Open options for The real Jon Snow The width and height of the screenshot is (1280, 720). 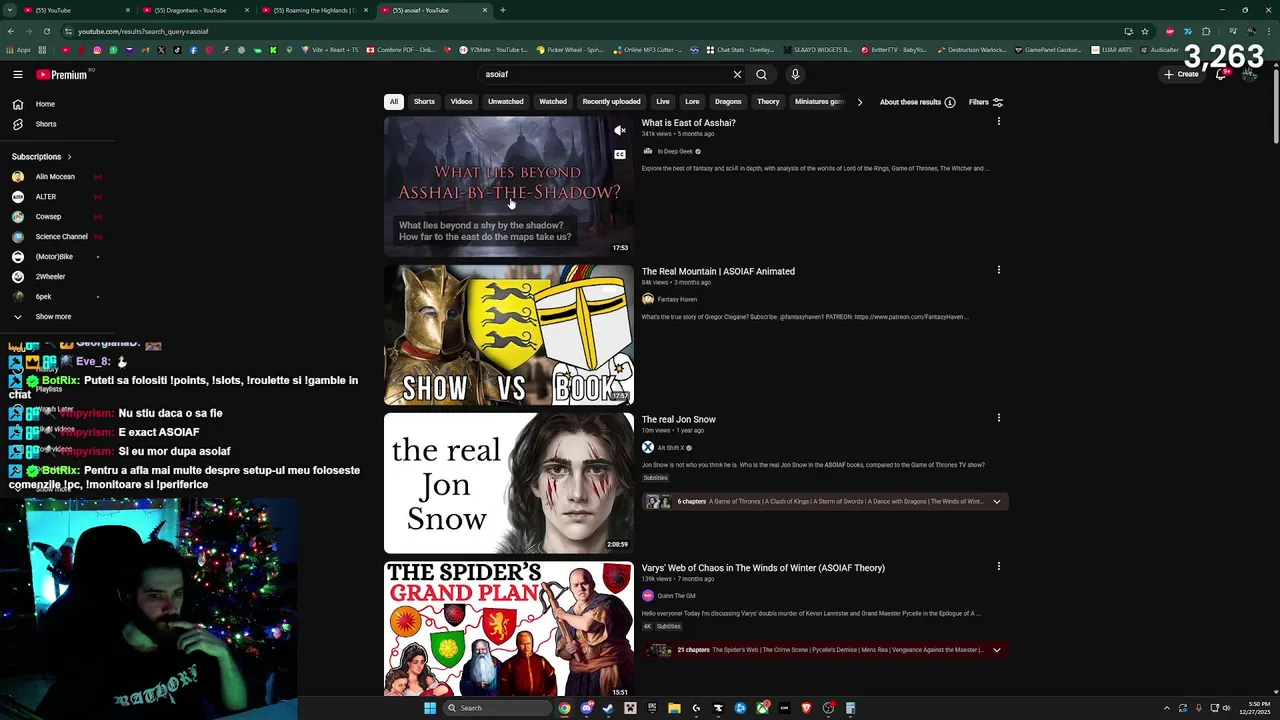click(x=998, y=418)
